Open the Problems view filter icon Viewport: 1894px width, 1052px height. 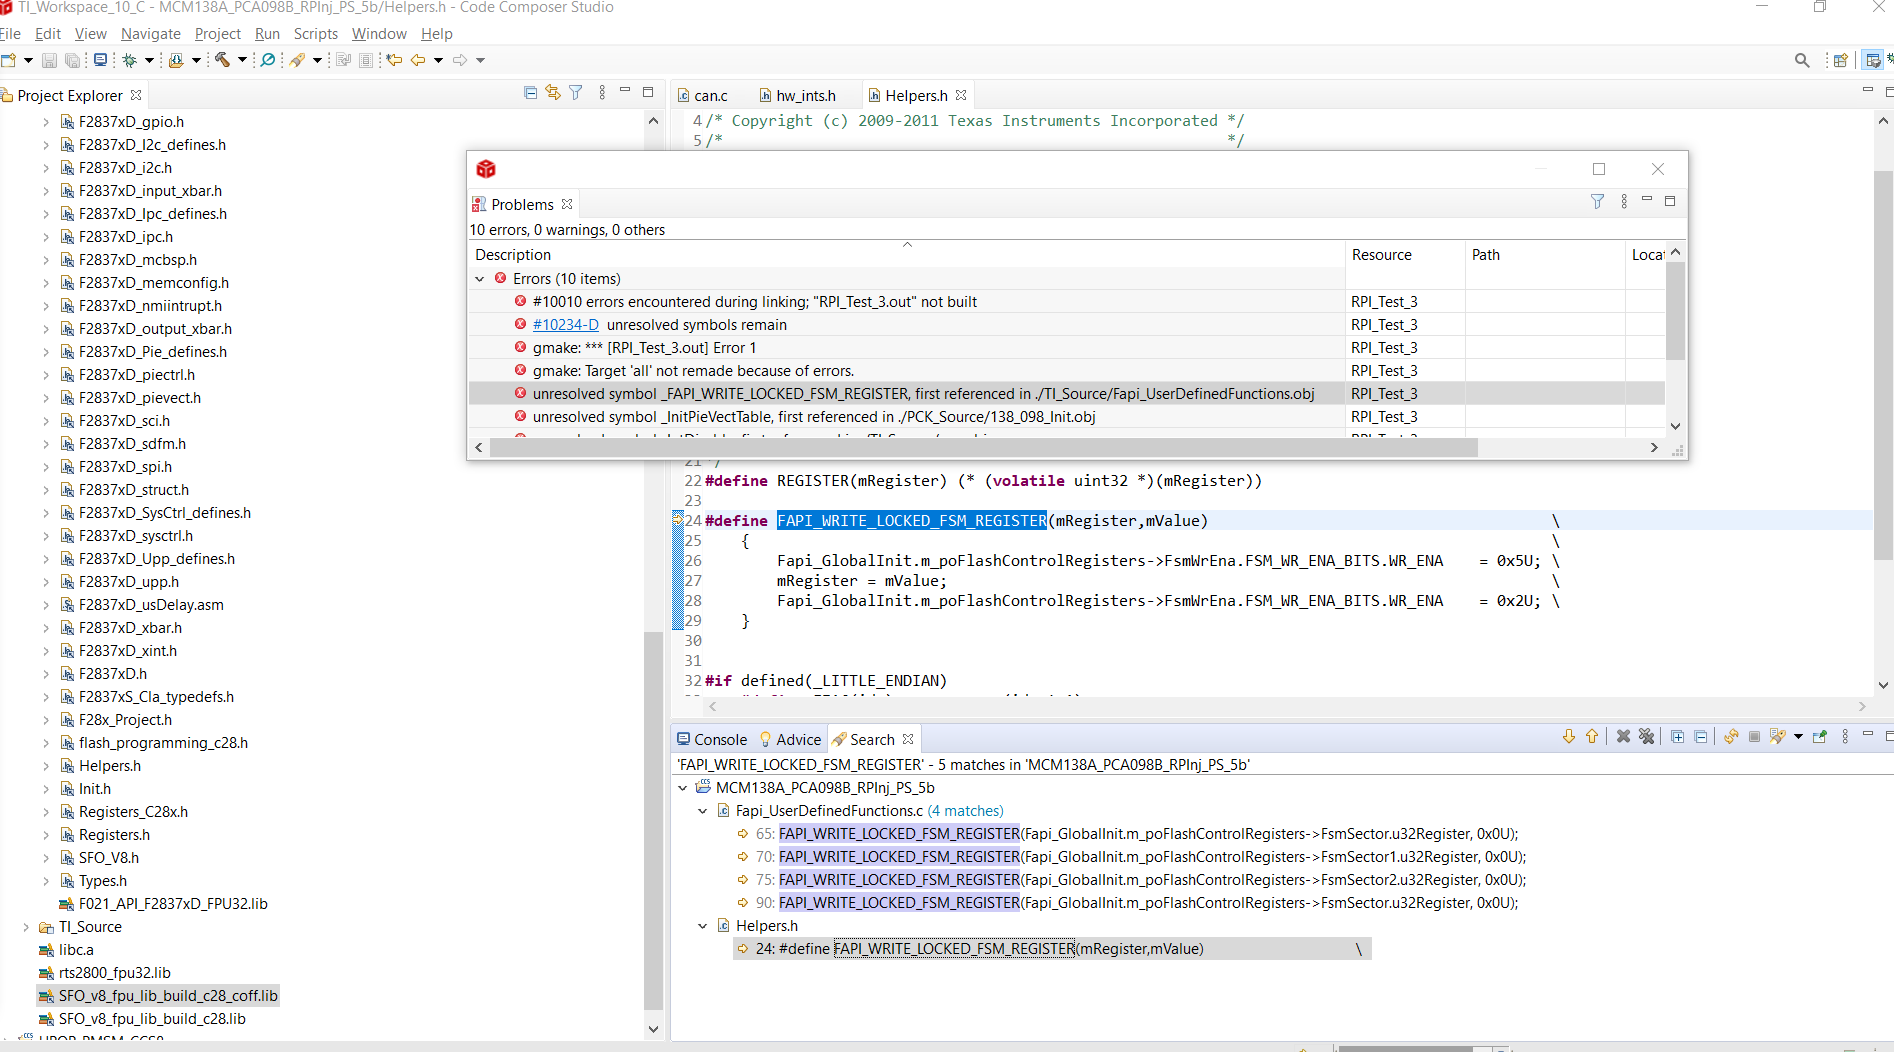[1597, 202]
